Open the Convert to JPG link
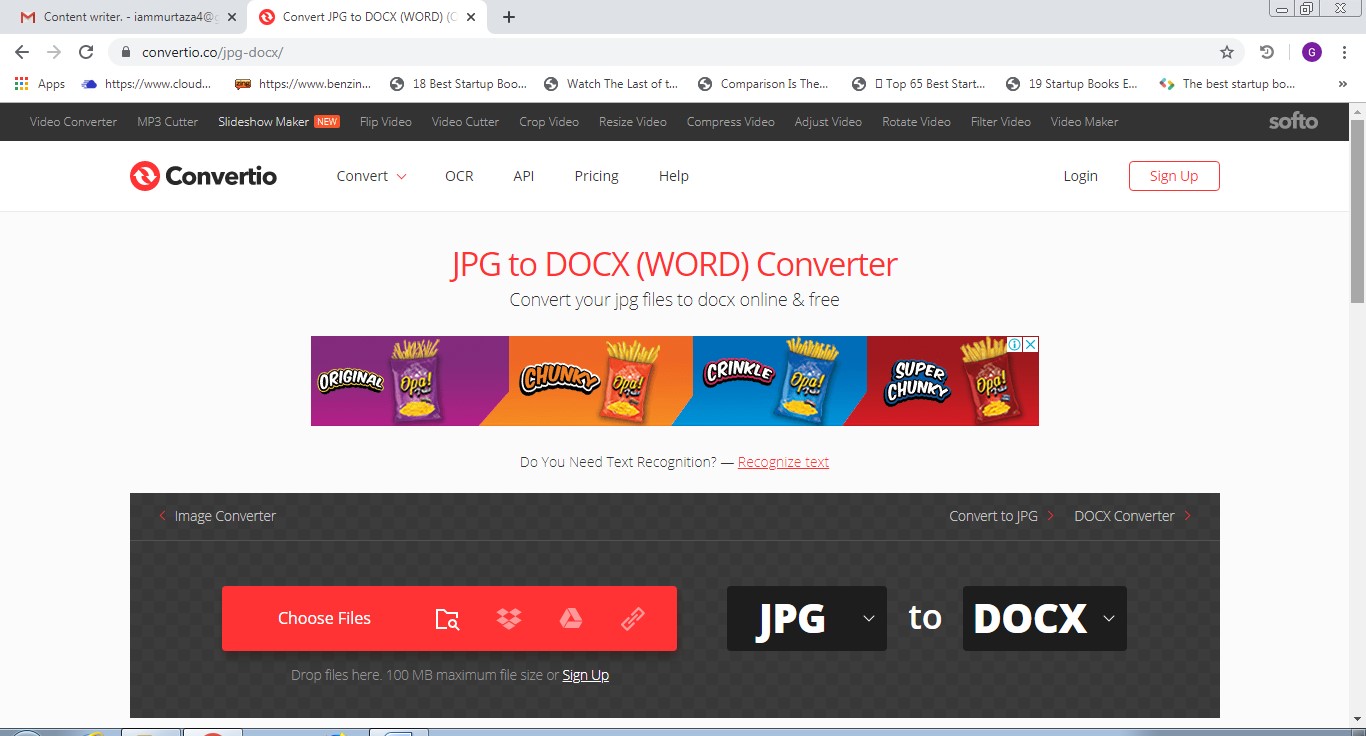The width and height of the screenshot is (1366, 736). 1001,516
